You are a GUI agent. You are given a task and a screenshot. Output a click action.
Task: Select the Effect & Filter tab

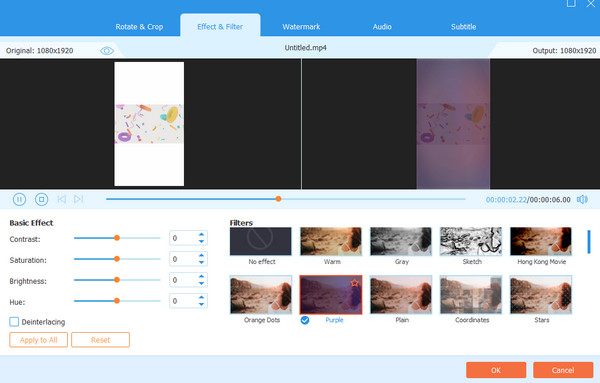tap(220, 27)
